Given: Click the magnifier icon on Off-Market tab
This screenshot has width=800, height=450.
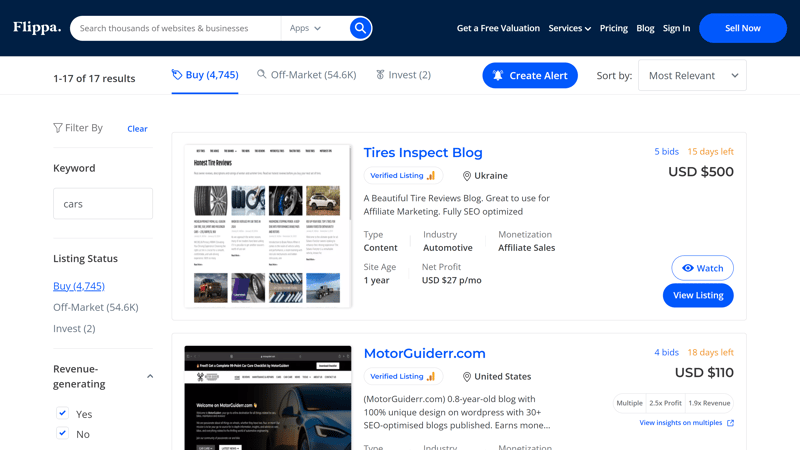Looking at the screenshot, I should (261, 74).
